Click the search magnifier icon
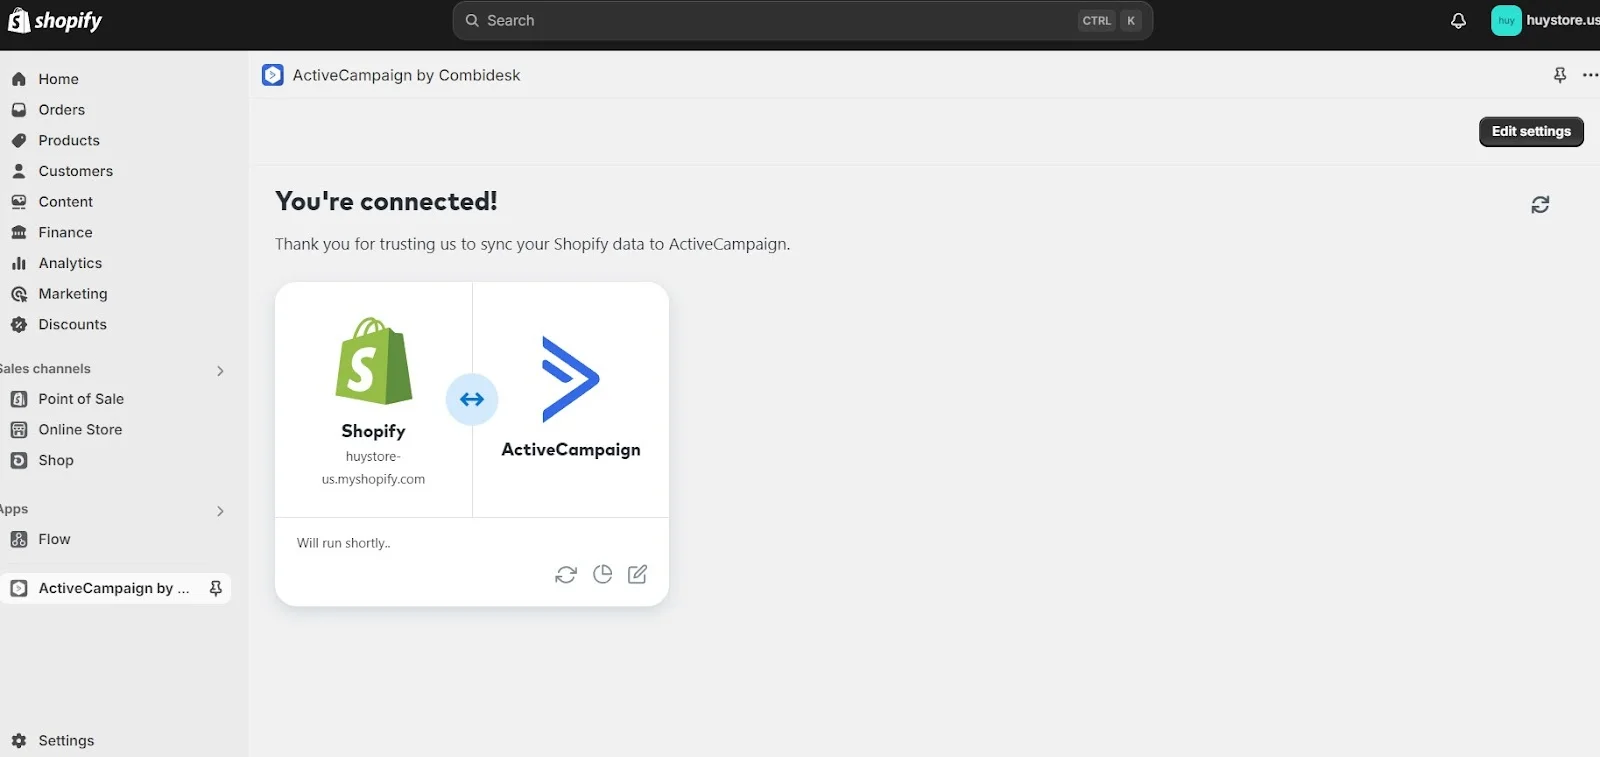Screen dimensions: 1600x757 coord(472,20)
